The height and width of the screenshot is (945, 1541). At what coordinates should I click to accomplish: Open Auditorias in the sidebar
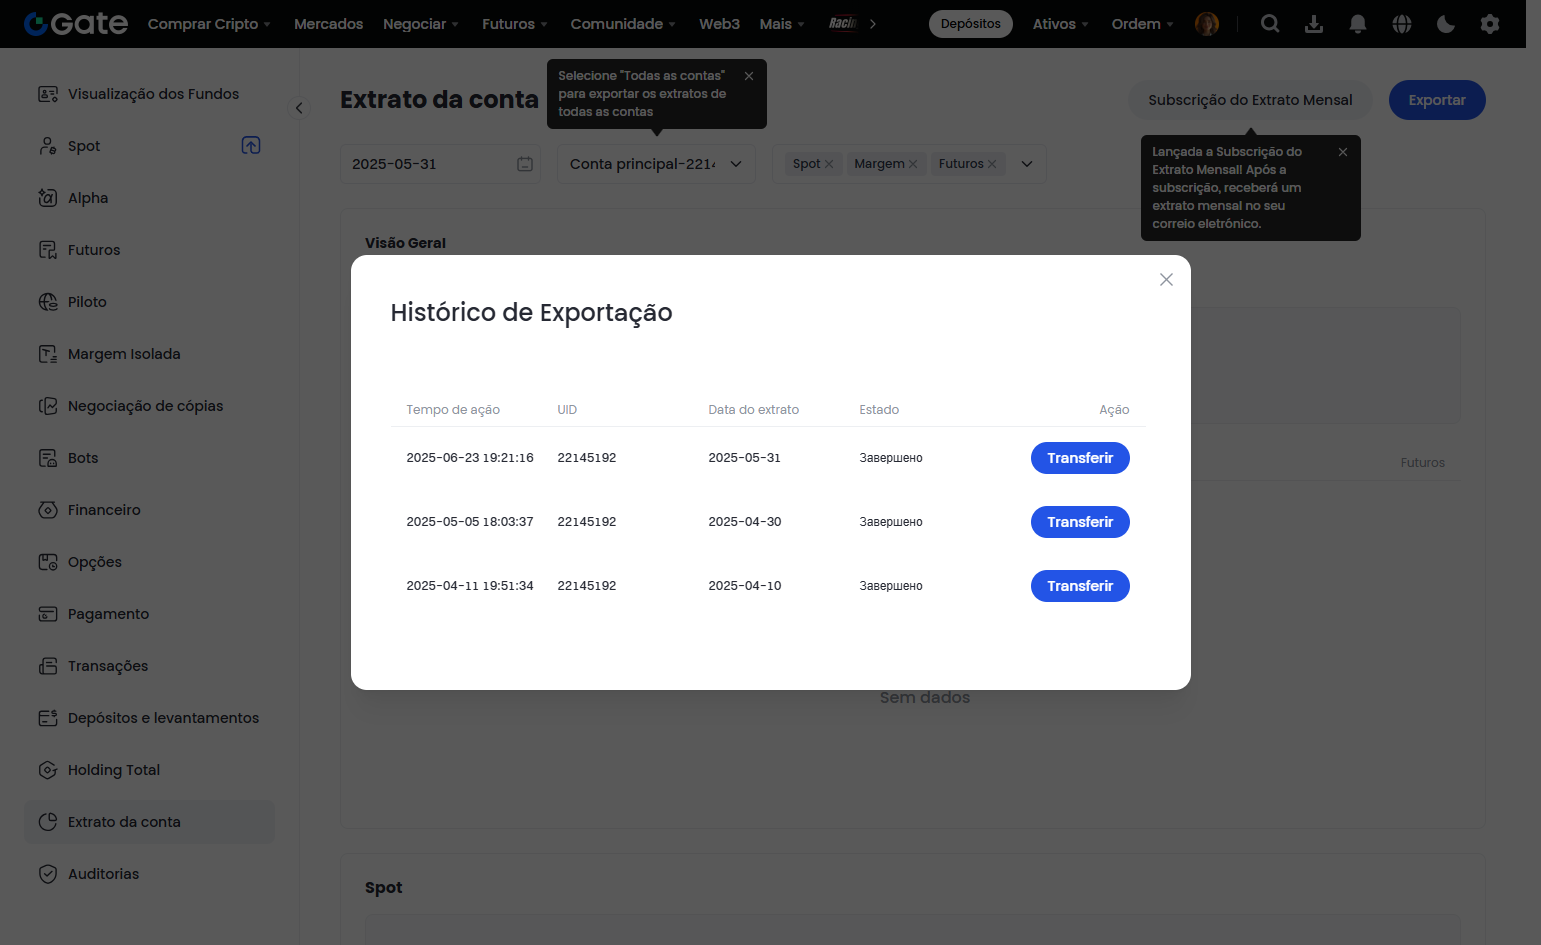click(149, 874)
